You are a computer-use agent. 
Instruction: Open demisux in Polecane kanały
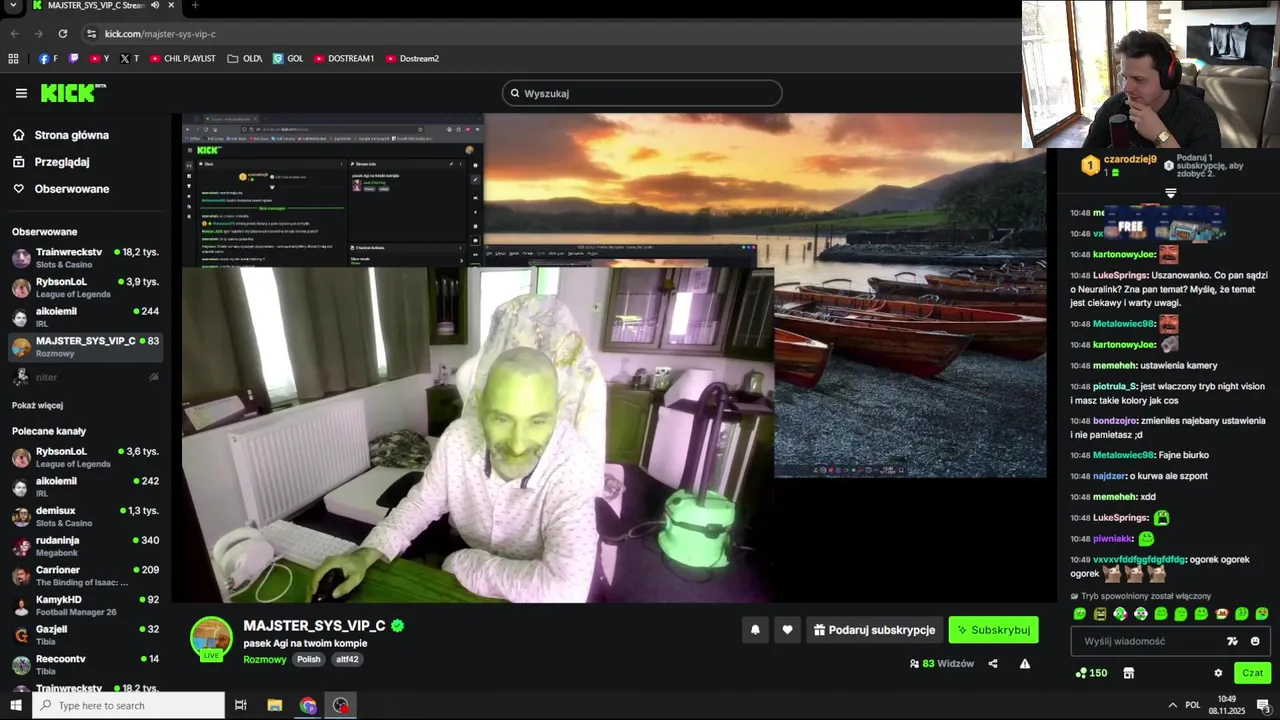coord(86,516)
